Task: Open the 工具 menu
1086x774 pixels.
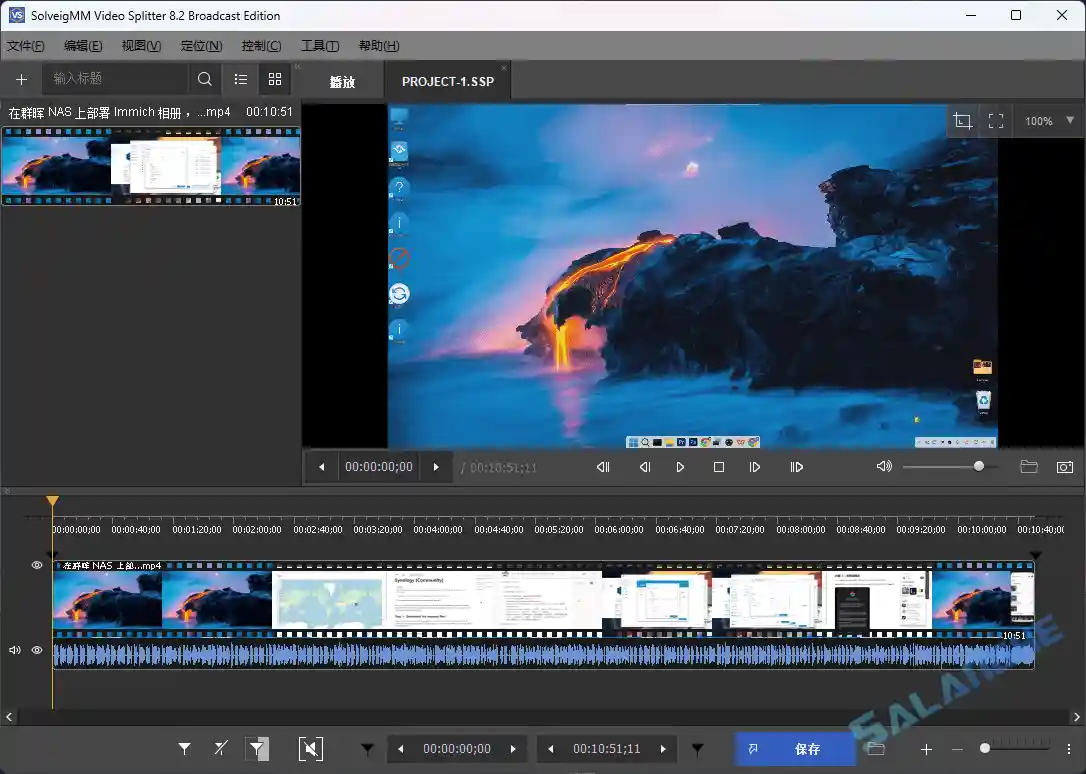Action: [319, 45]
